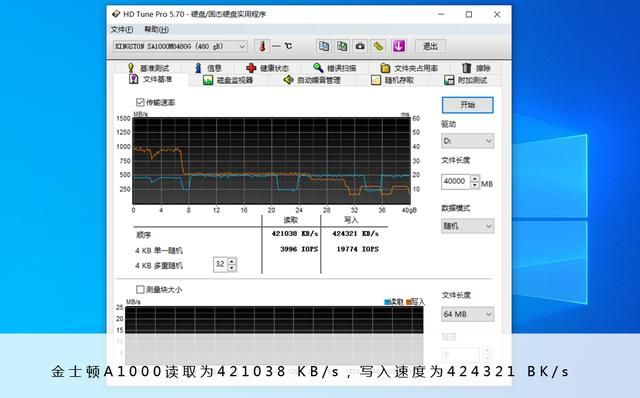The width and height of the screenshot is (640, 398).
Task: Select the 文件基准 tab
Action: tap(151, 79)
